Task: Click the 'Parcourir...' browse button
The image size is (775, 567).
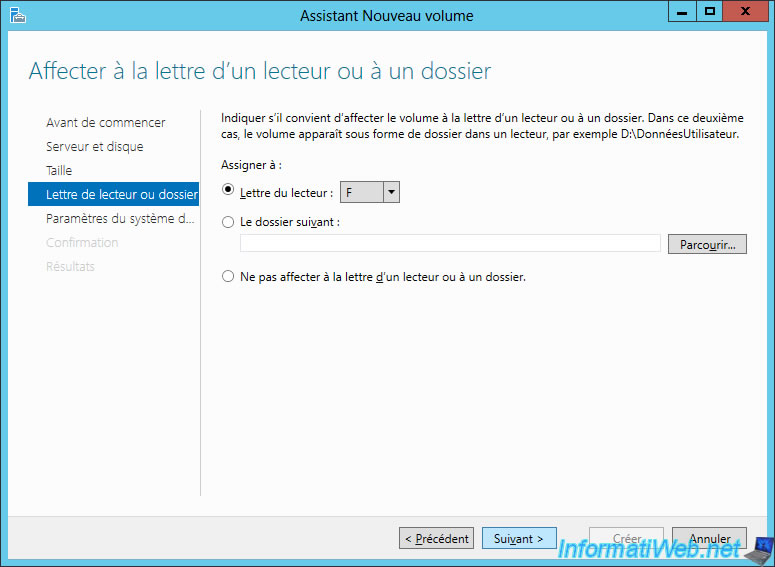Action: 707,244
